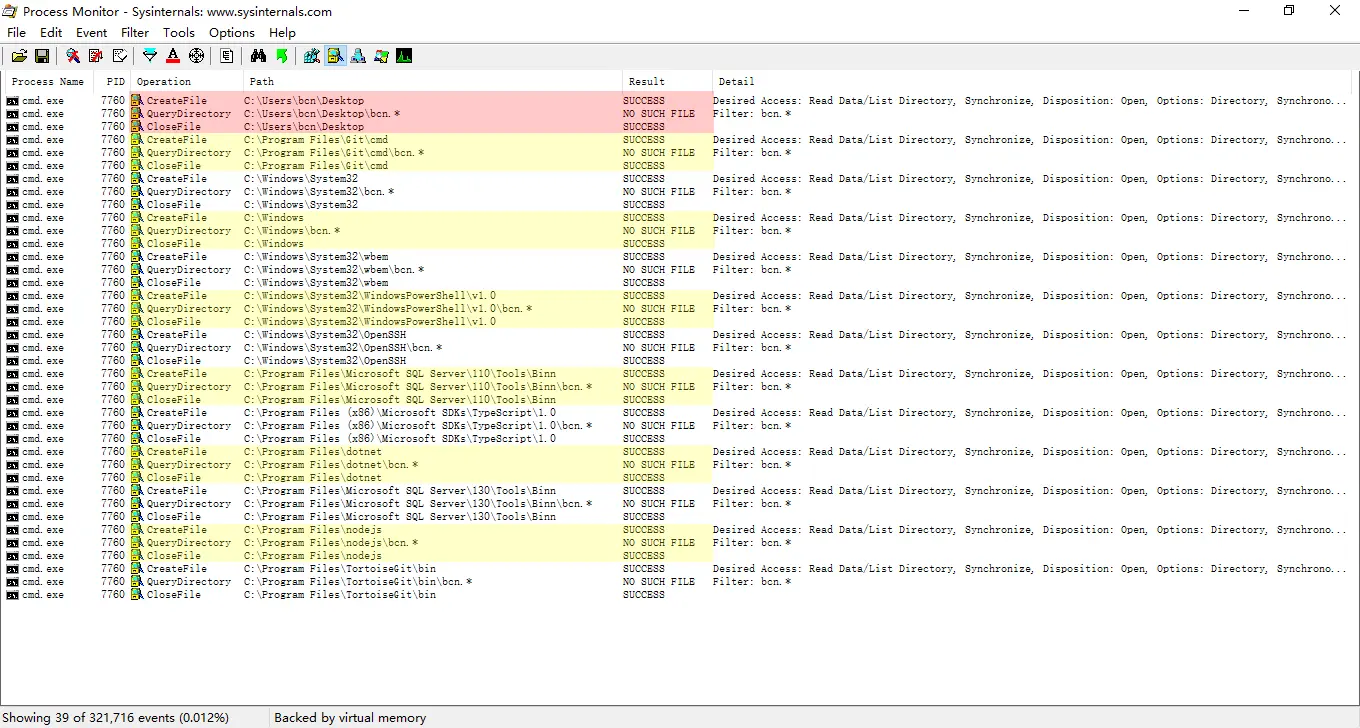Select path C:\Windows\System32\OpenSSH\bcn.*
The width and height of the screenshot is (1360, 728).
click(343, 348)
